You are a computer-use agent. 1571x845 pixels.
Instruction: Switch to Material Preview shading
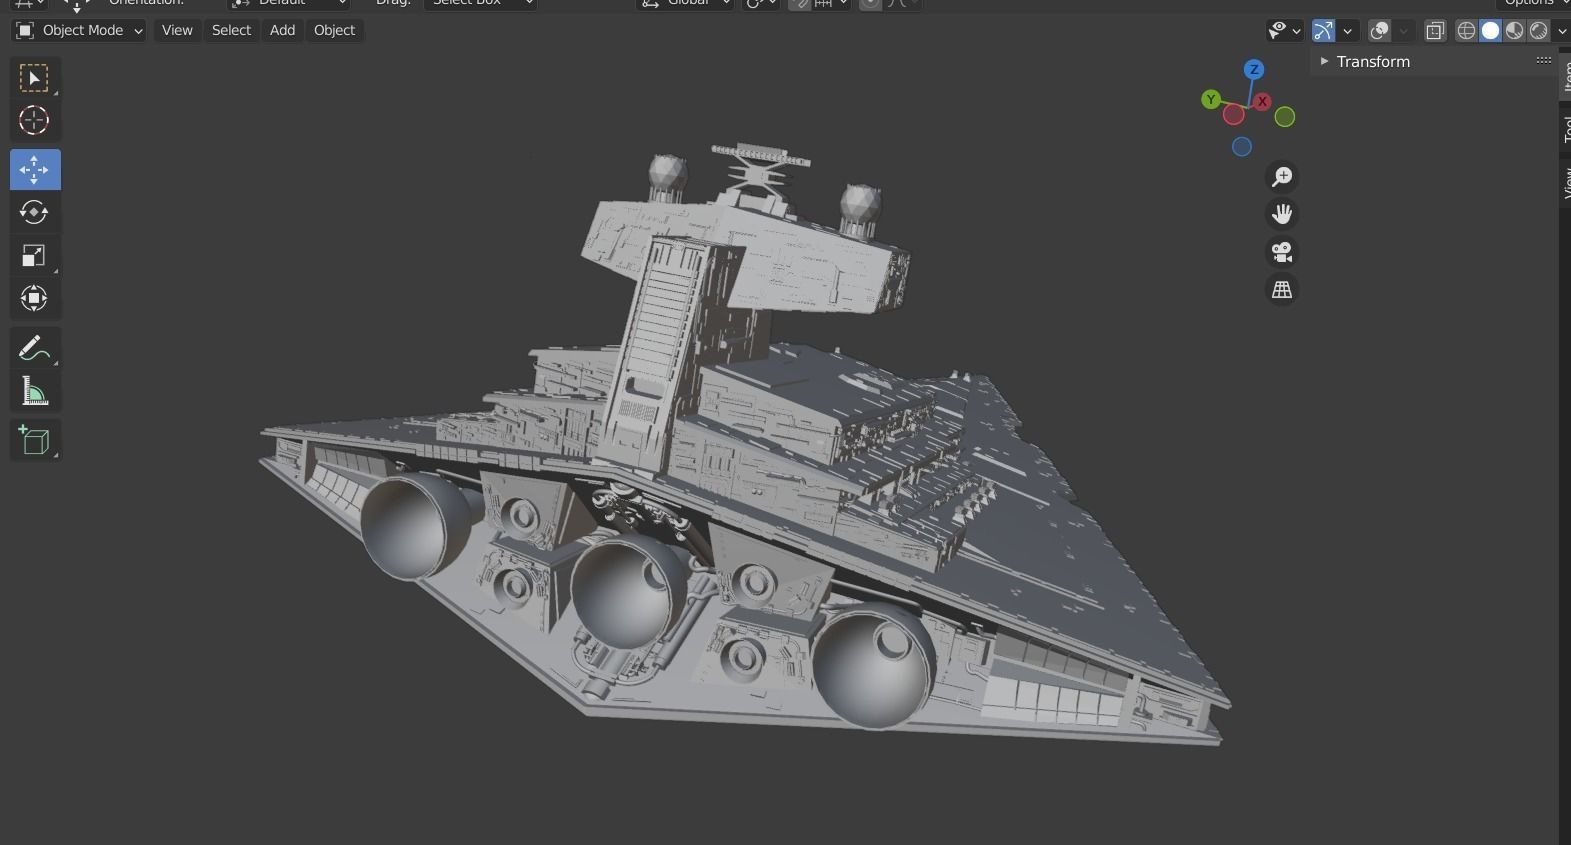coord(1514,31)
